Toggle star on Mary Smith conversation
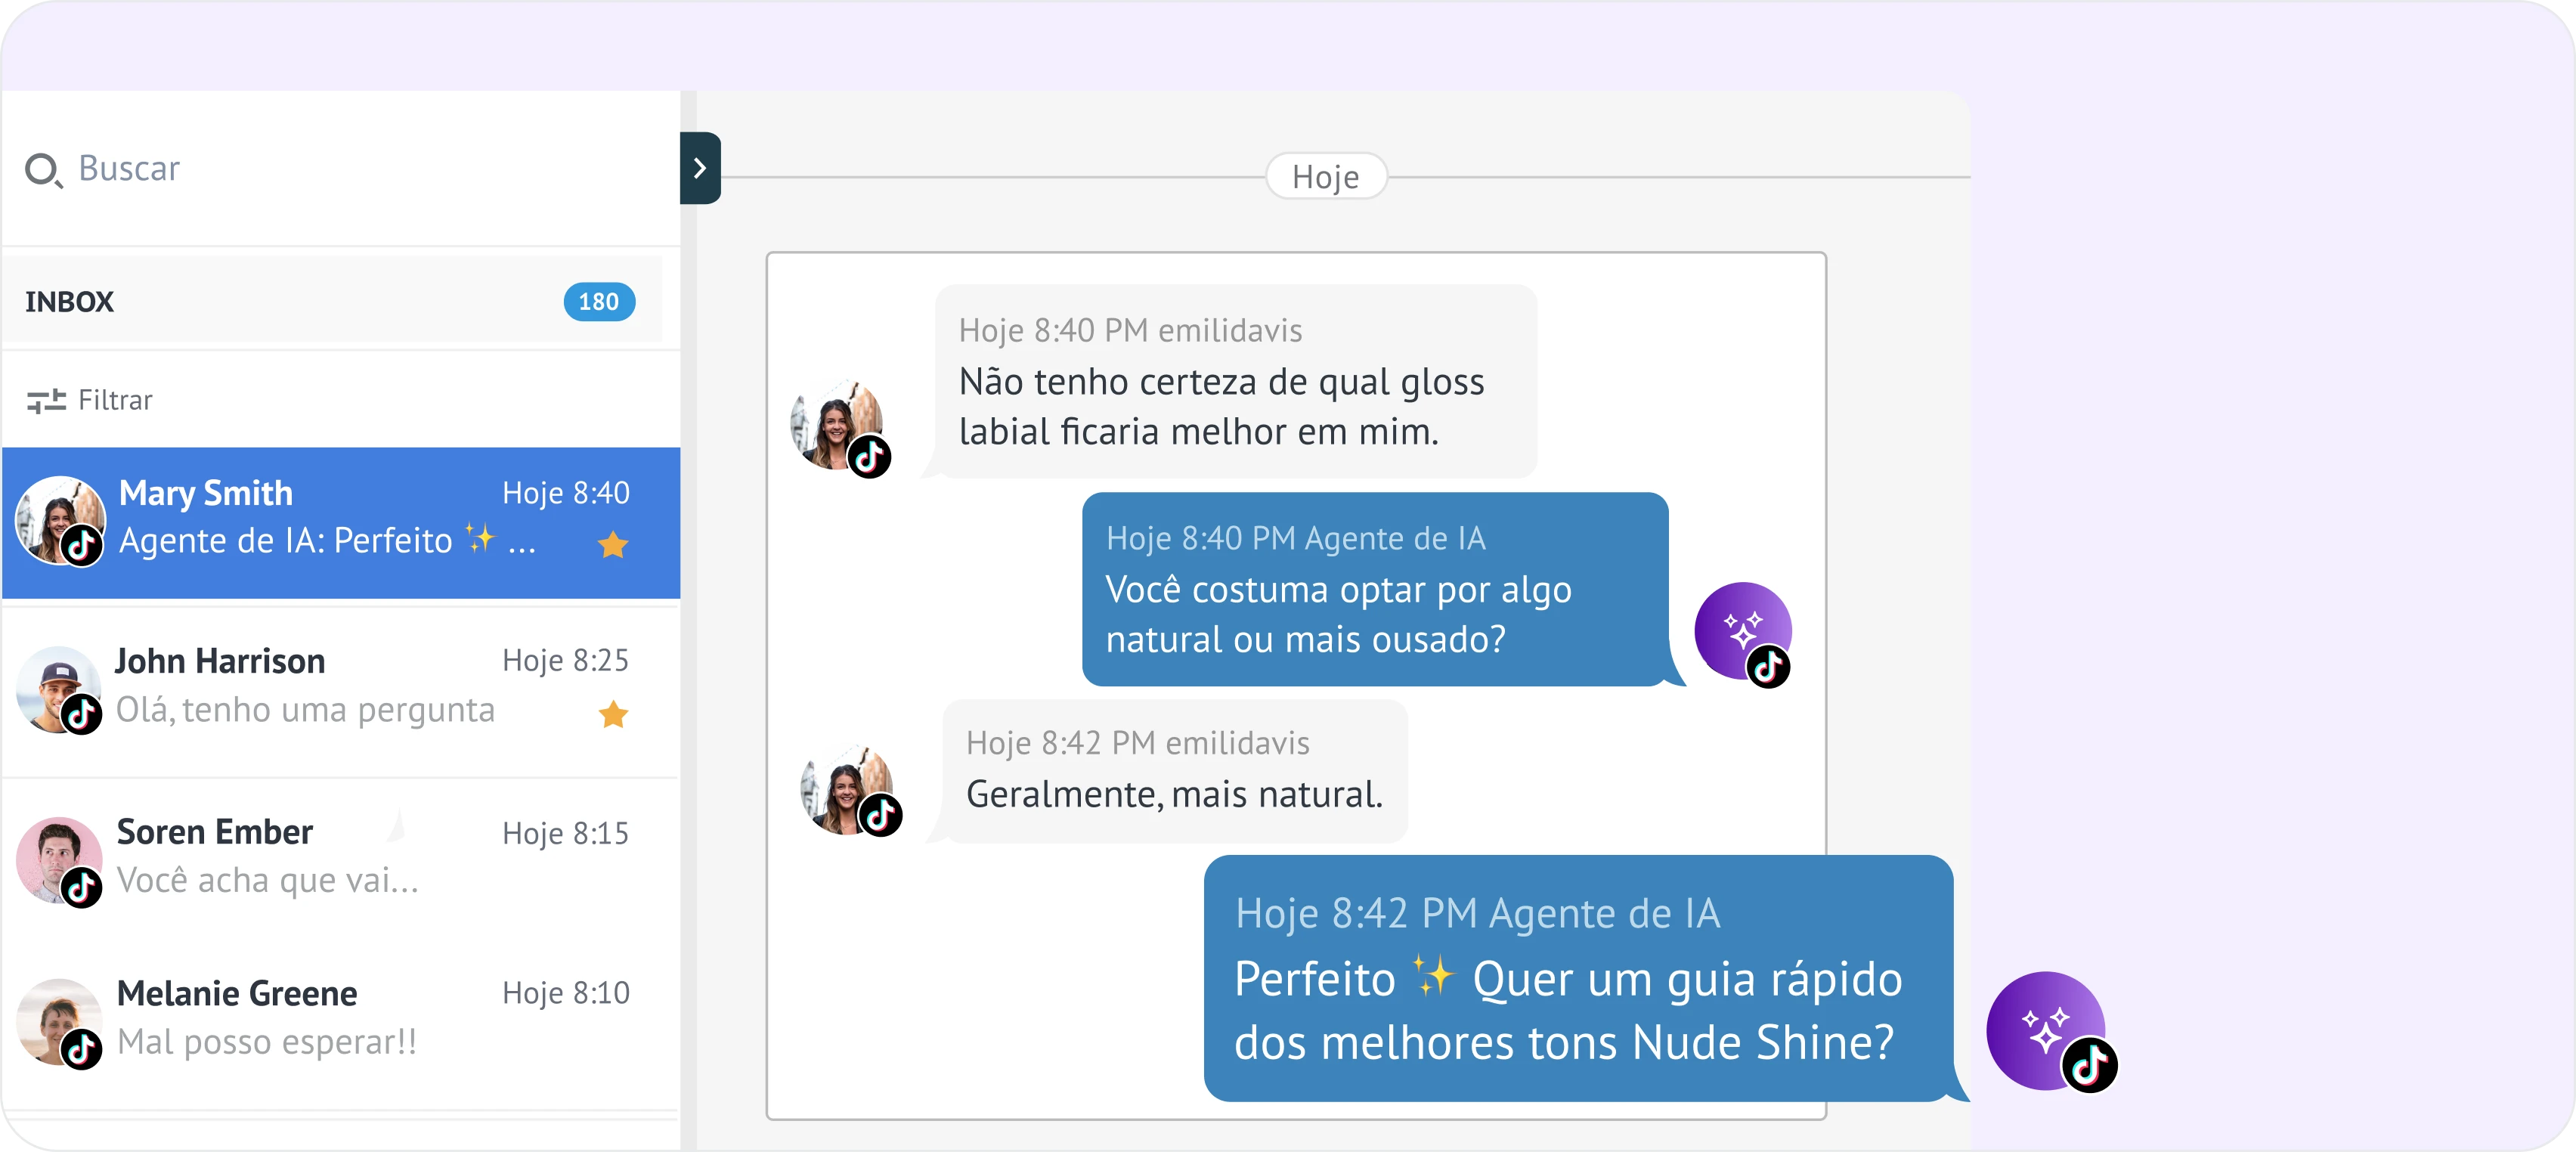The height and width of the screenshot is (1152, 2576). (x=612, y=545)
